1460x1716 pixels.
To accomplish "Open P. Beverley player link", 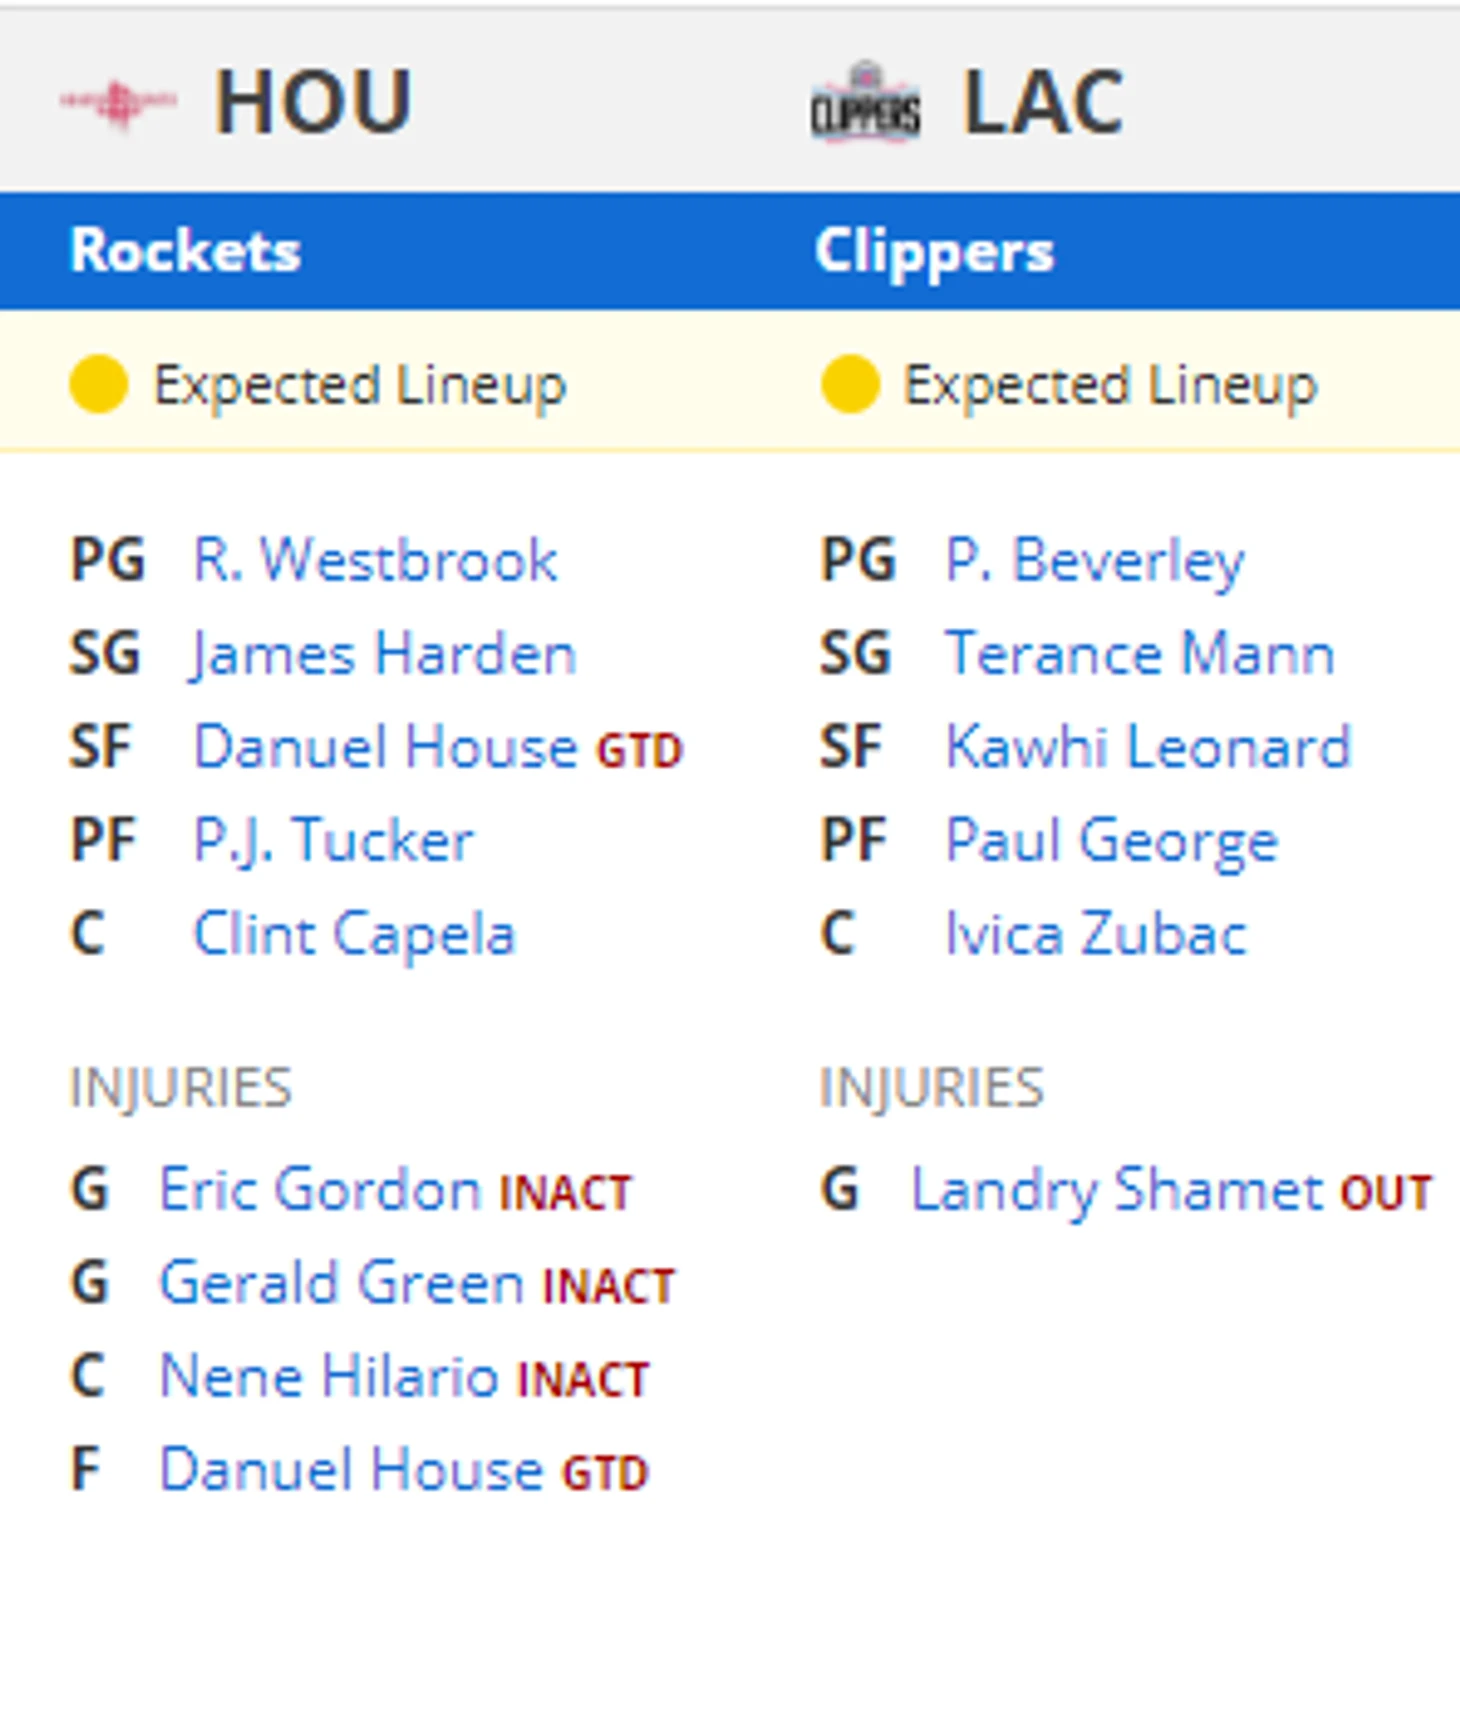I will pyautogui.click(x=1095, y=560).
